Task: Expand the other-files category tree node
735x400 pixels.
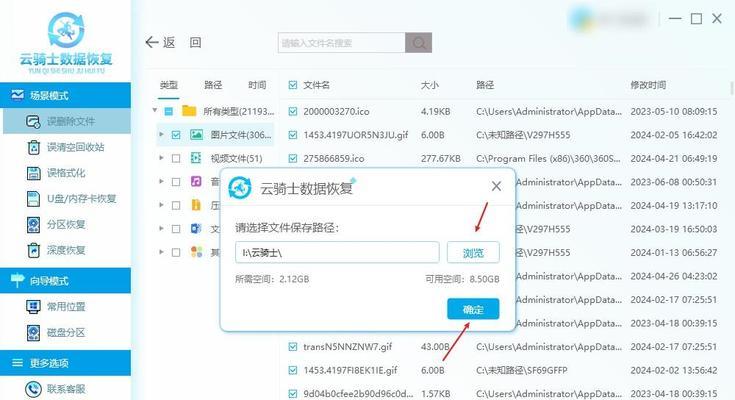Action: coord(161,252)
